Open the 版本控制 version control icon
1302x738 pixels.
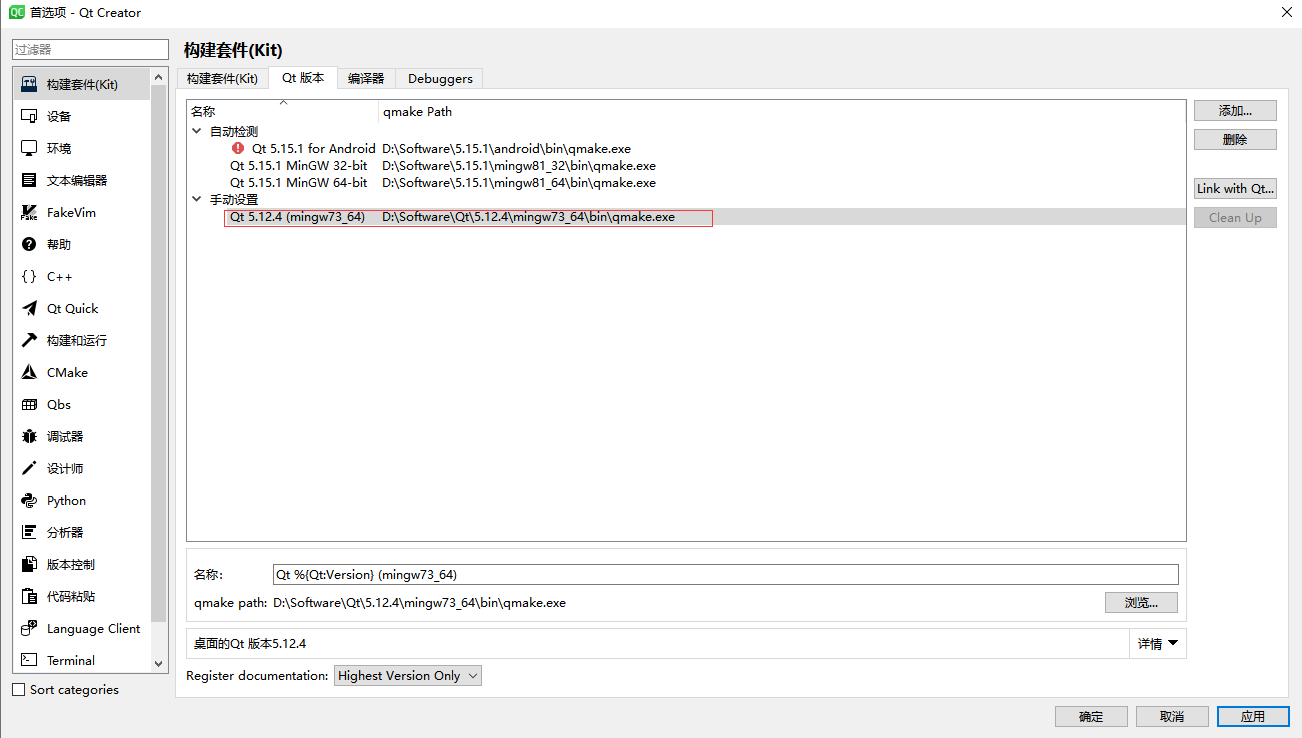[29, 565]
